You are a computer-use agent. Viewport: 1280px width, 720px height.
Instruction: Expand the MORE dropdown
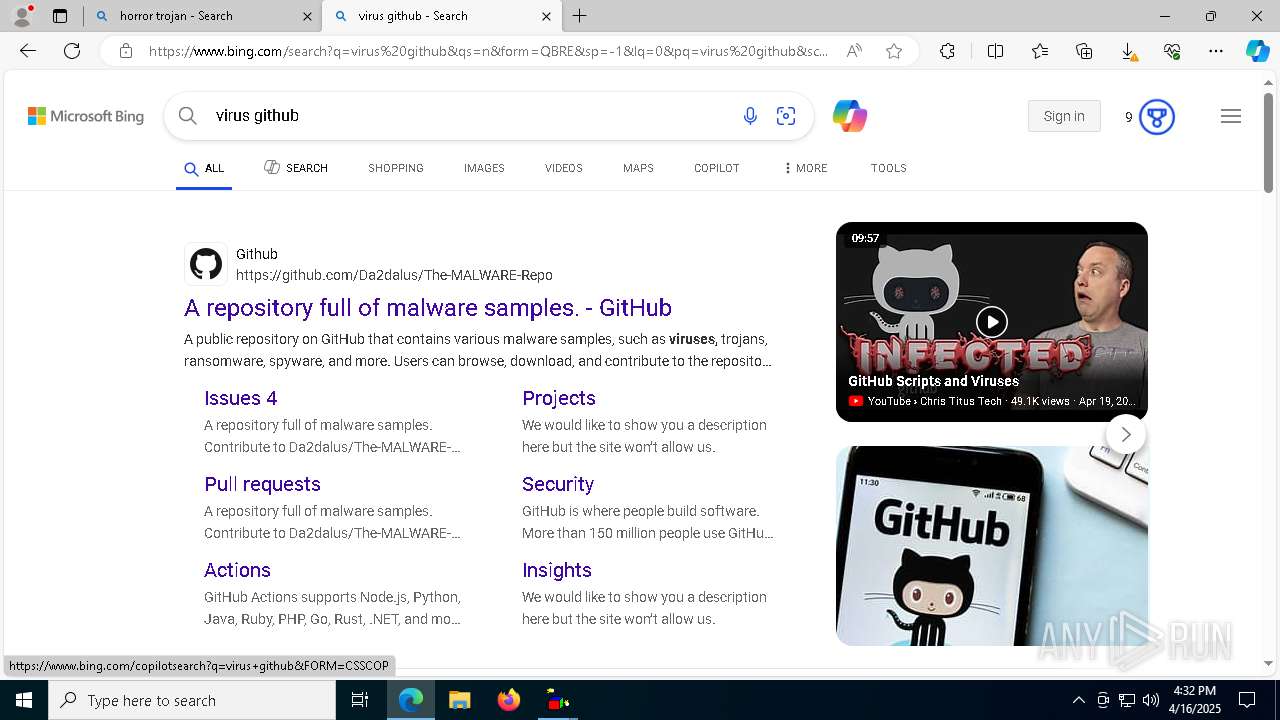point(805,168)
